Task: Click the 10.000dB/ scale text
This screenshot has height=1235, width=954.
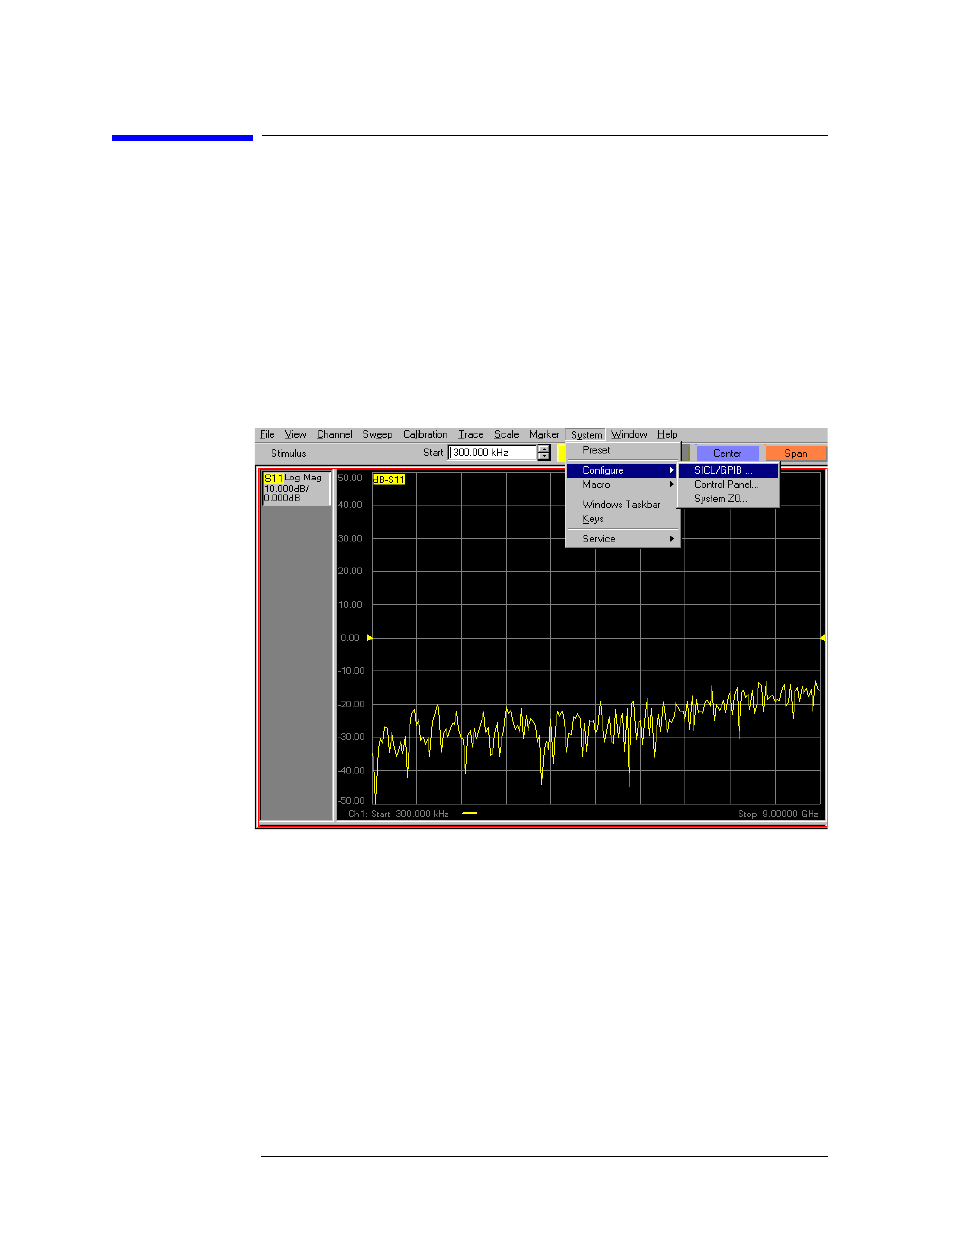Action: 287,489
